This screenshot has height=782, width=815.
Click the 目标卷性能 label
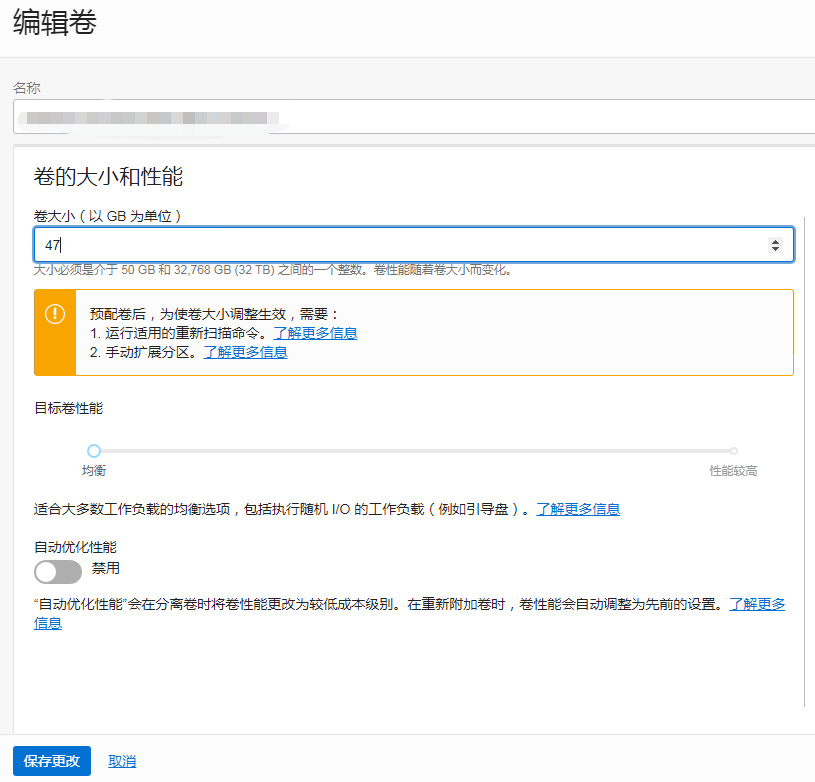(x=69, y=408)
